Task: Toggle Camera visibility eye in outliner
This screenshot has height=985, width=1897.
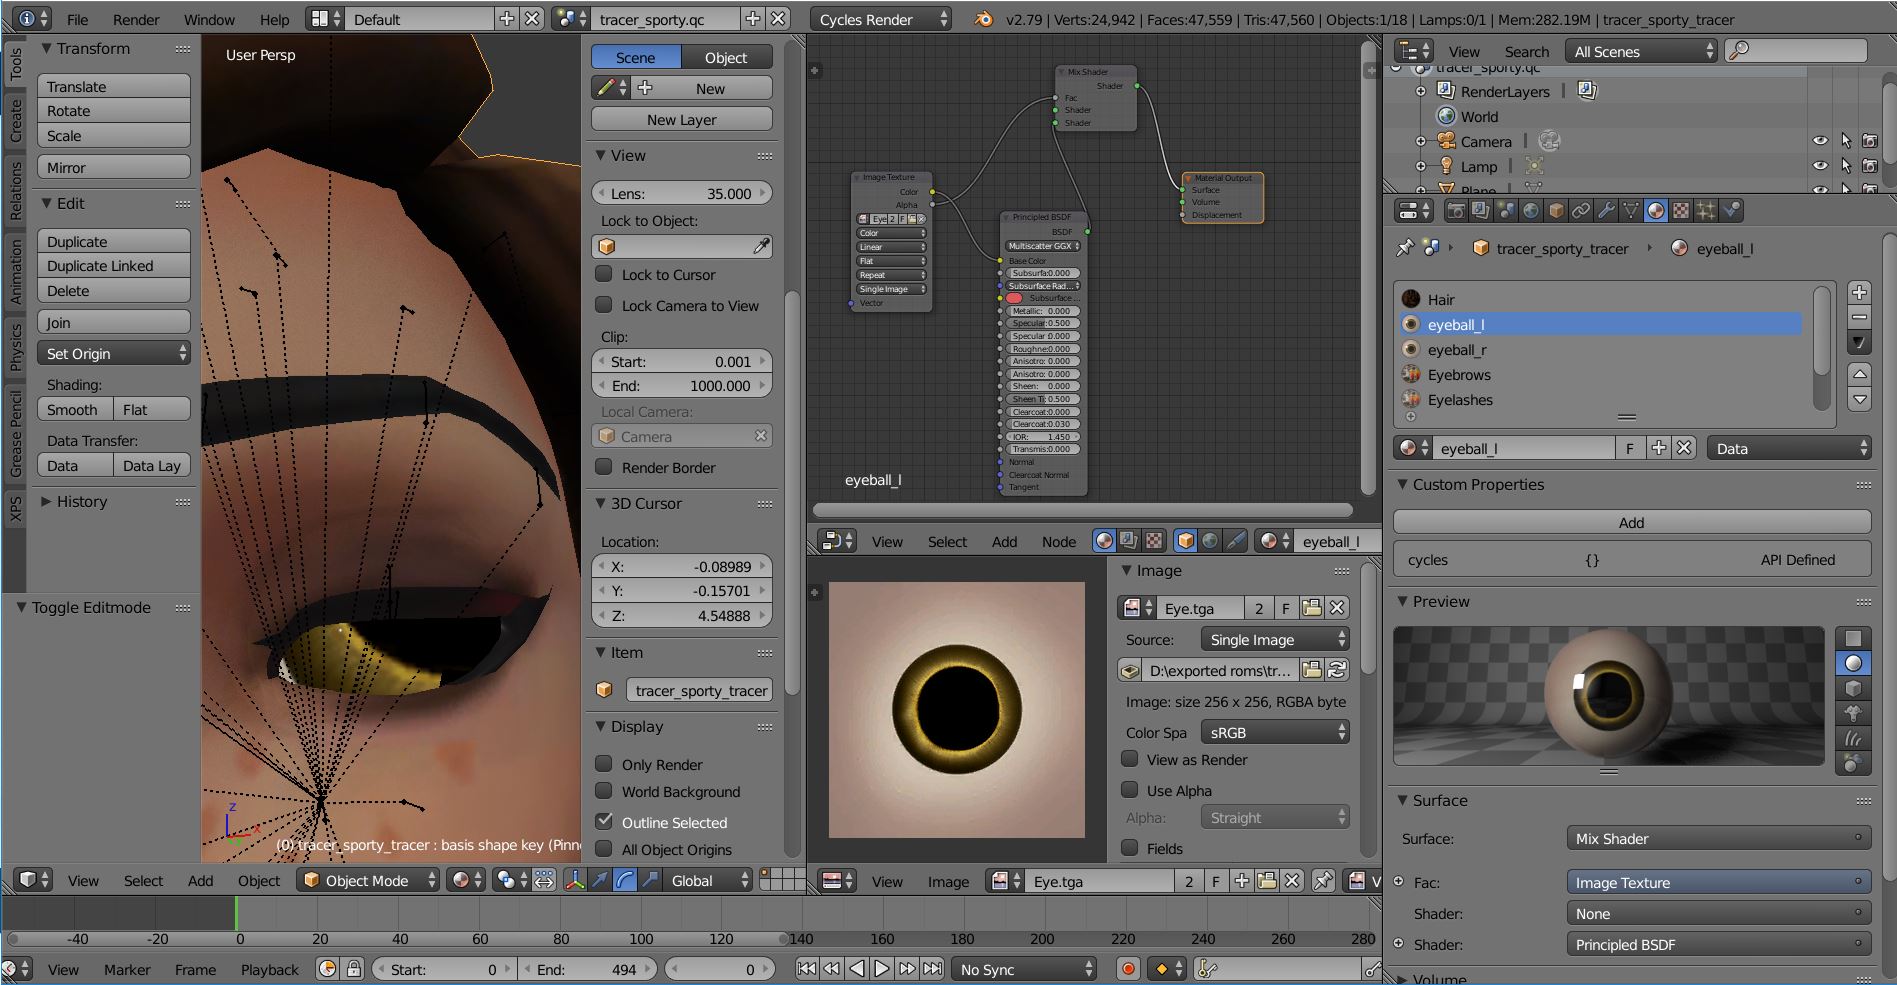Action: (1820, 141)
